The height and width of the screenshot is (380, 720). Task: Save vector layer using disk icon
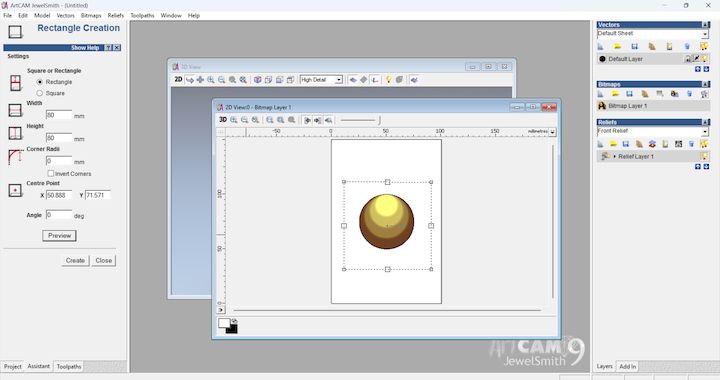point(635,46)
